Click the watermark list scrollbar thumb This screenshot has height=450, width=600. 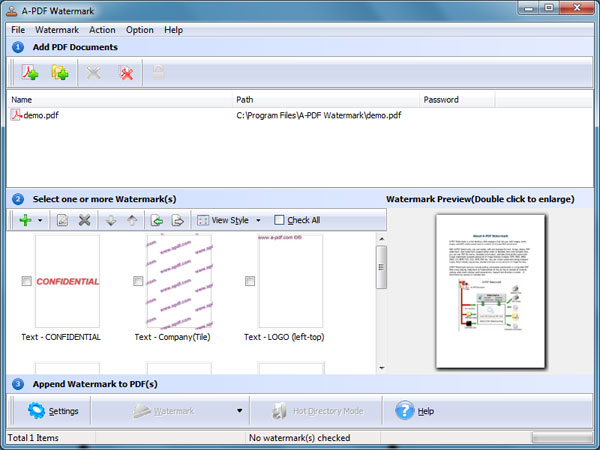point(381,267)
